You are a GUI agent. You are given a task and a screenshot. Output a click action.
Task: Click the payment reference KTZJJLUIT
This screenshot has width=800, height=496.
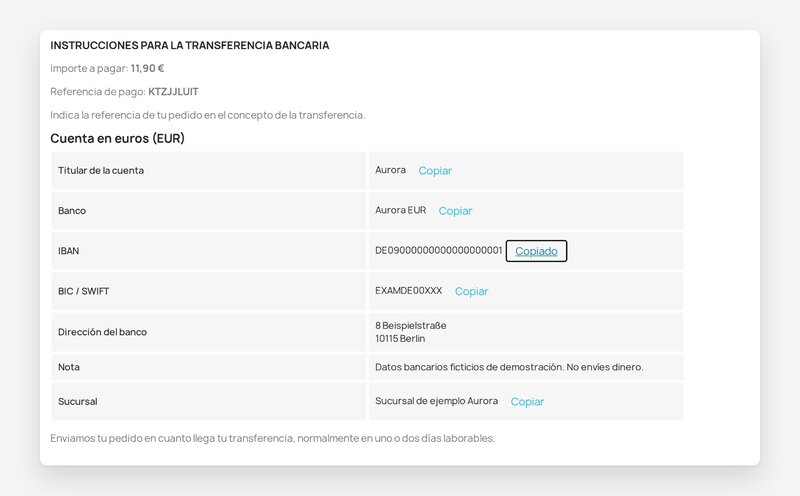(173, 92)
